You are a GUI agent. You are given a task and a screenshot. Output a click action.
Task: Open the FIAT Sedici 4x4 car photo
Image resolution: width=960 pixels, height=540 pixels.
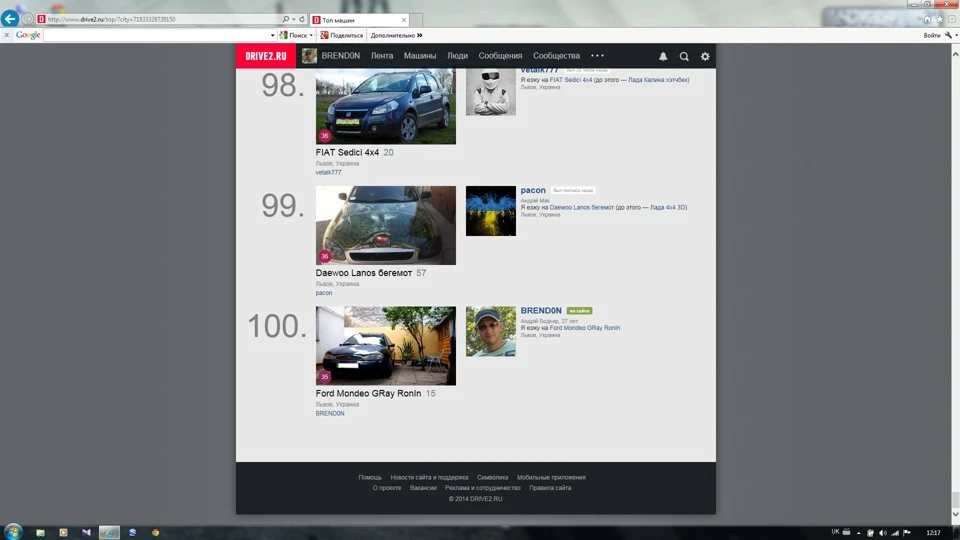click(x=386, y=107)
